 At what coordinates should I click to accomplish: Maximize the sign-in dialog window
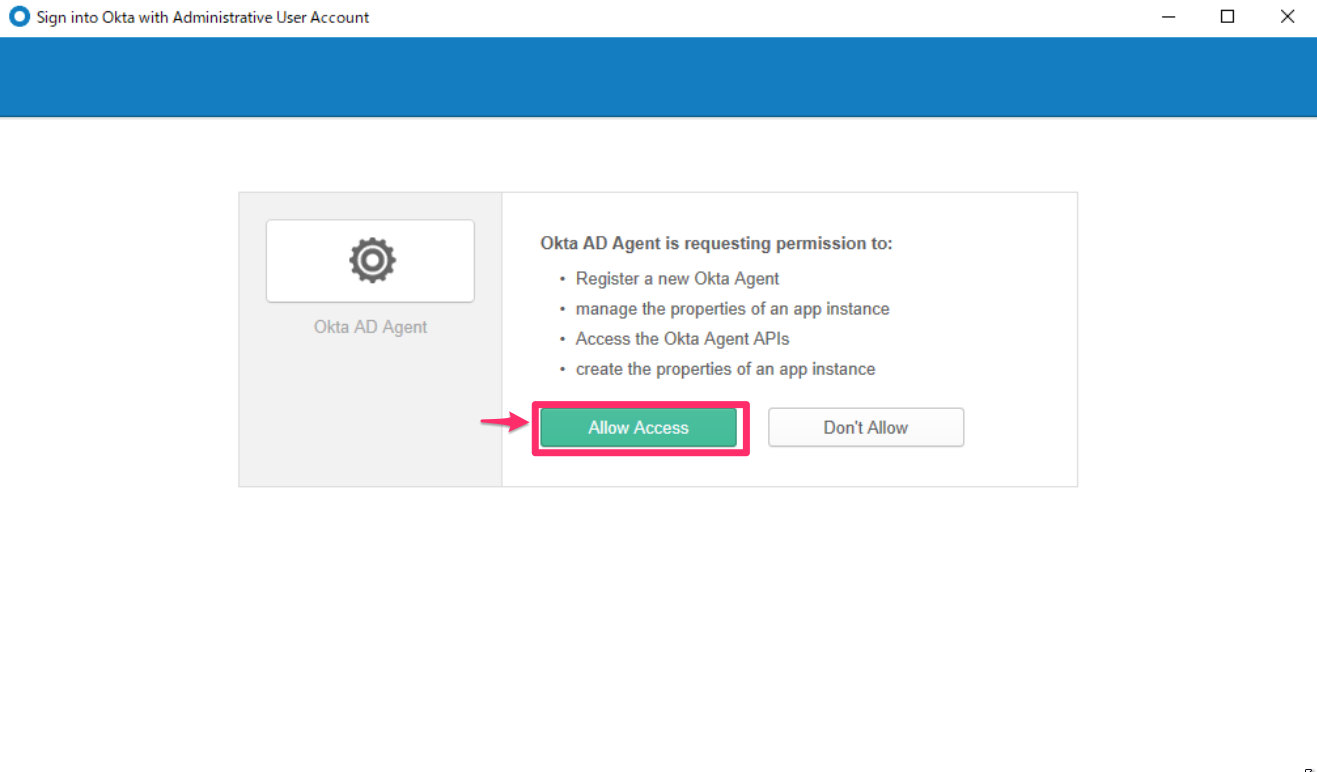point(1227,16)
